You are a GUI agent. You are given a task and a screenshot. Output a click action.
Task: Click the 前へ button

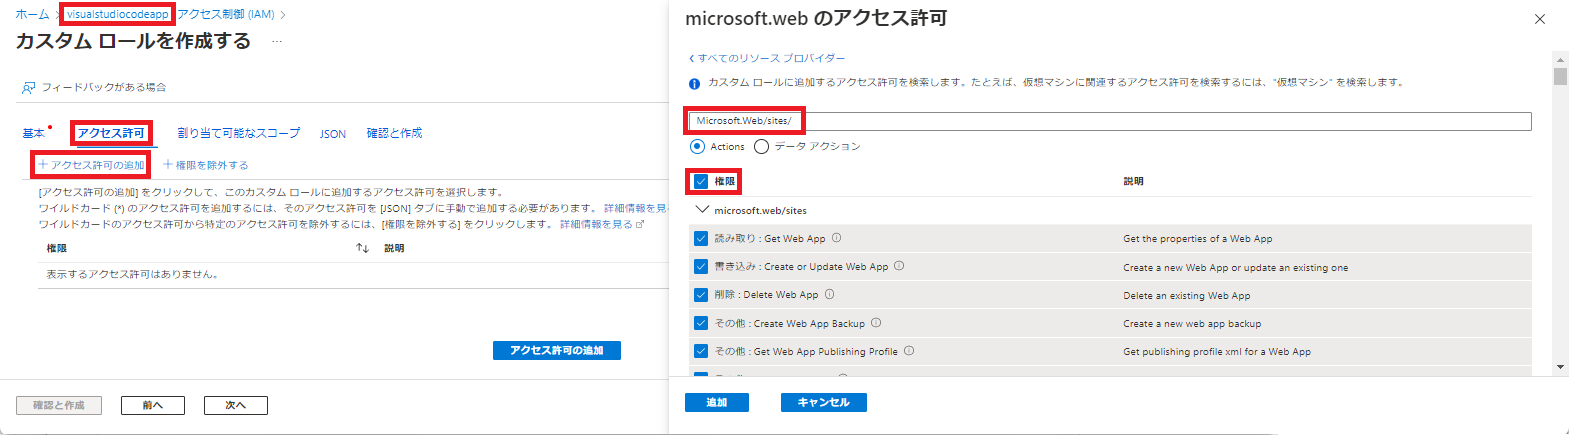(153, 405)
